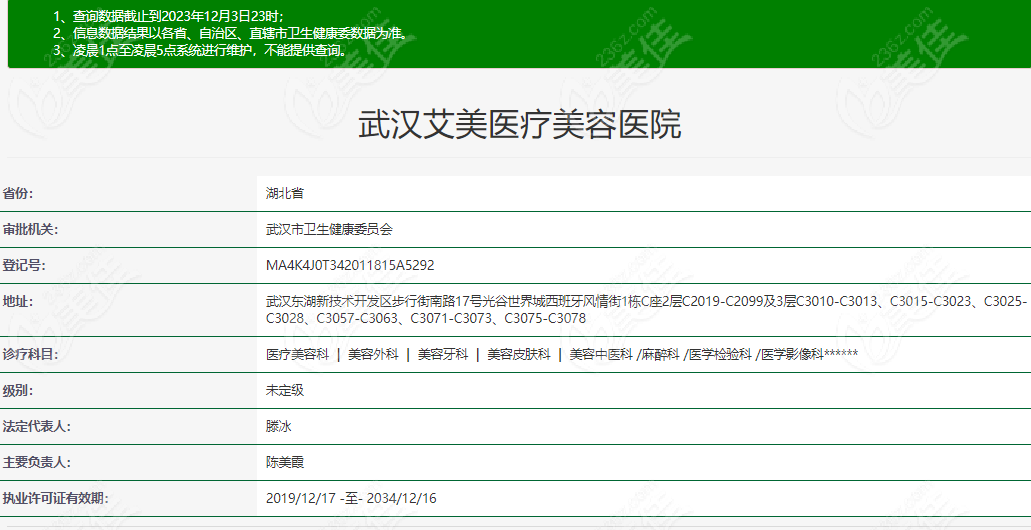Click the 美容外科 department entry
The height and width of the screenshot is (530, 1031).
373,354
